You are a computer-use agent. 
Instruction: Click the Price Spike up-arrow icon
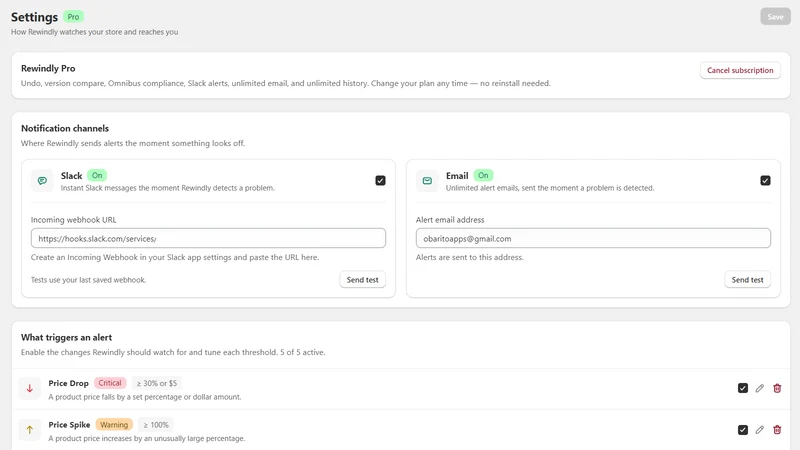(x=30, y=430)
